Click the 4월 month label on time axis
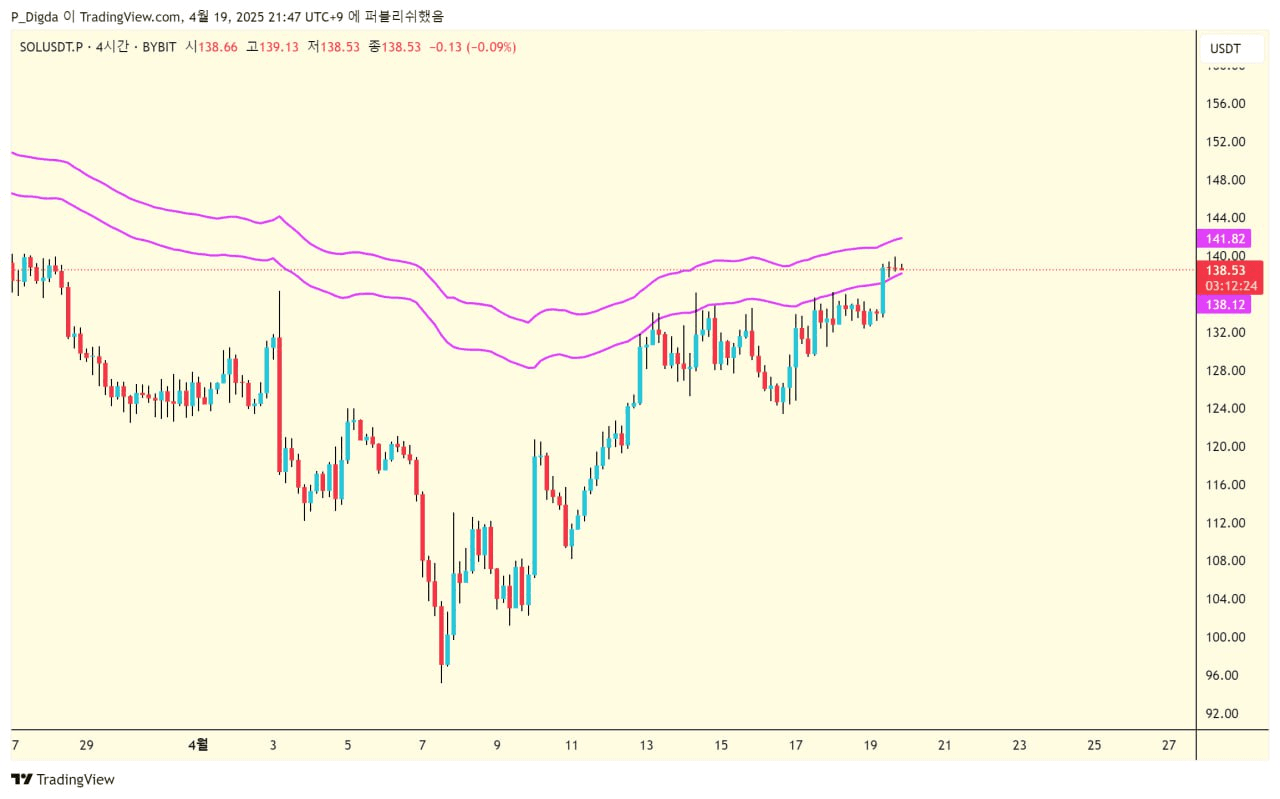This screenshot has width=1280, height=799. (198, 745)
